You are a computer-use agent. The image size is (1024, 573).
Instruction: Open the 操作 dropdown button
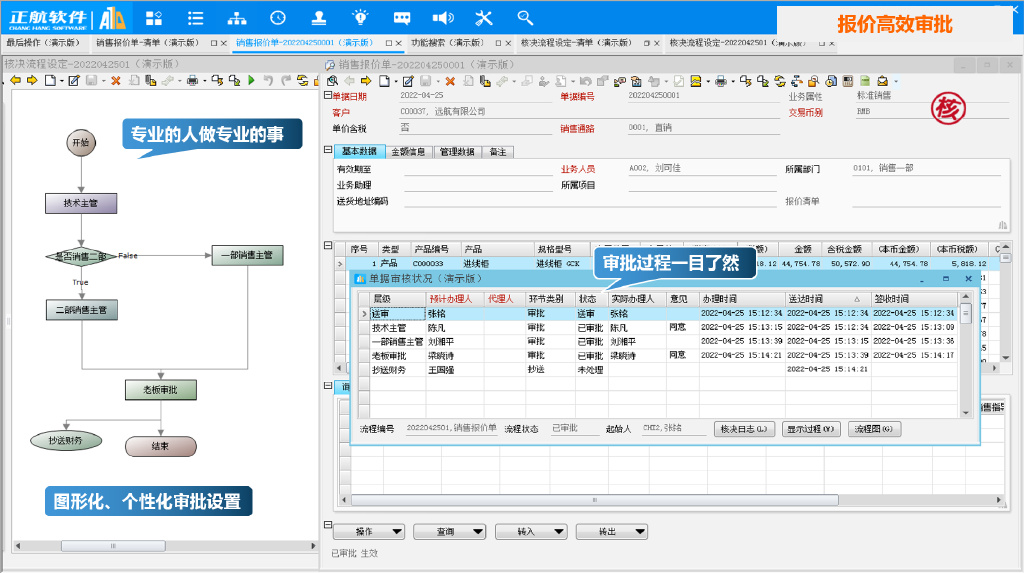coord(368,531)
